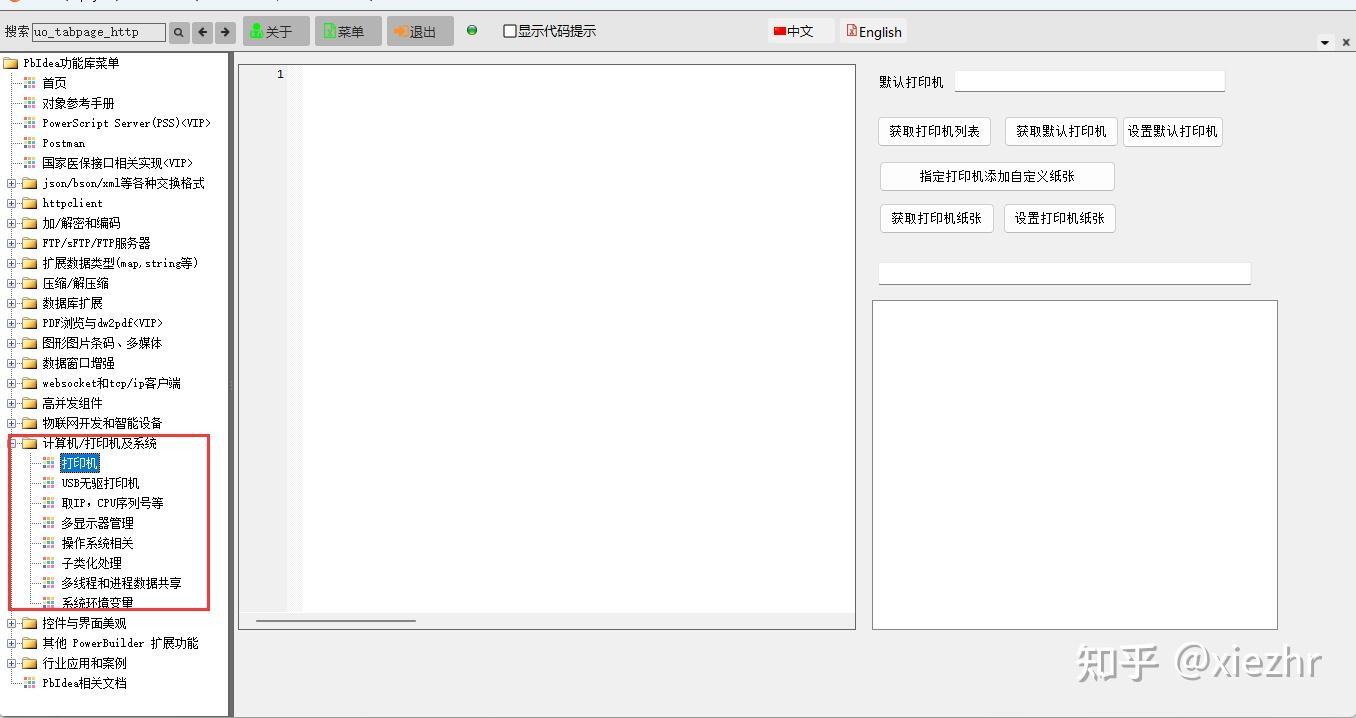The height and width of the screenshot is (718, 1356).
Task: Click the search magnifier icon
Action: tap(179, 32)
